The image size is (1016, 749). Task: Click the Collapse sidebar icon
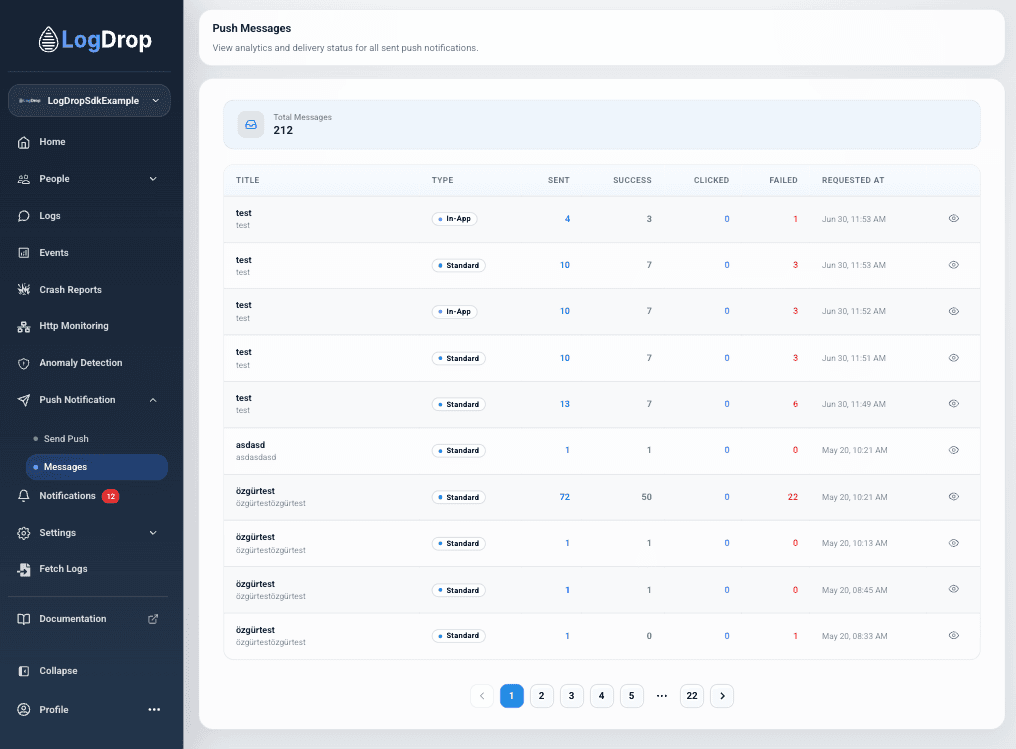pyautogui.click(x=24, y=671)
